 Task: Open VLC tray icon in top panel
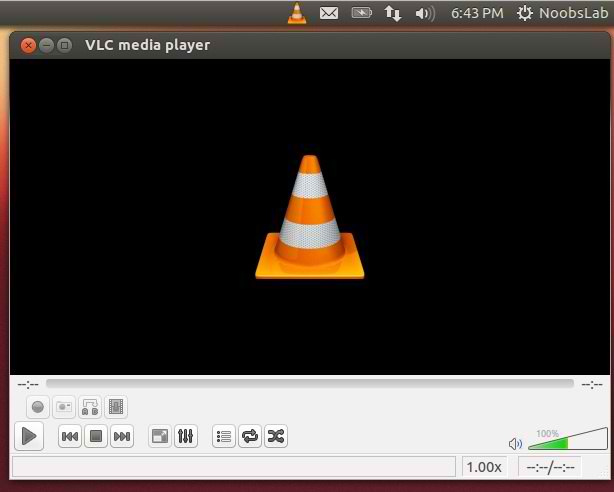click(x=297, y=13)
